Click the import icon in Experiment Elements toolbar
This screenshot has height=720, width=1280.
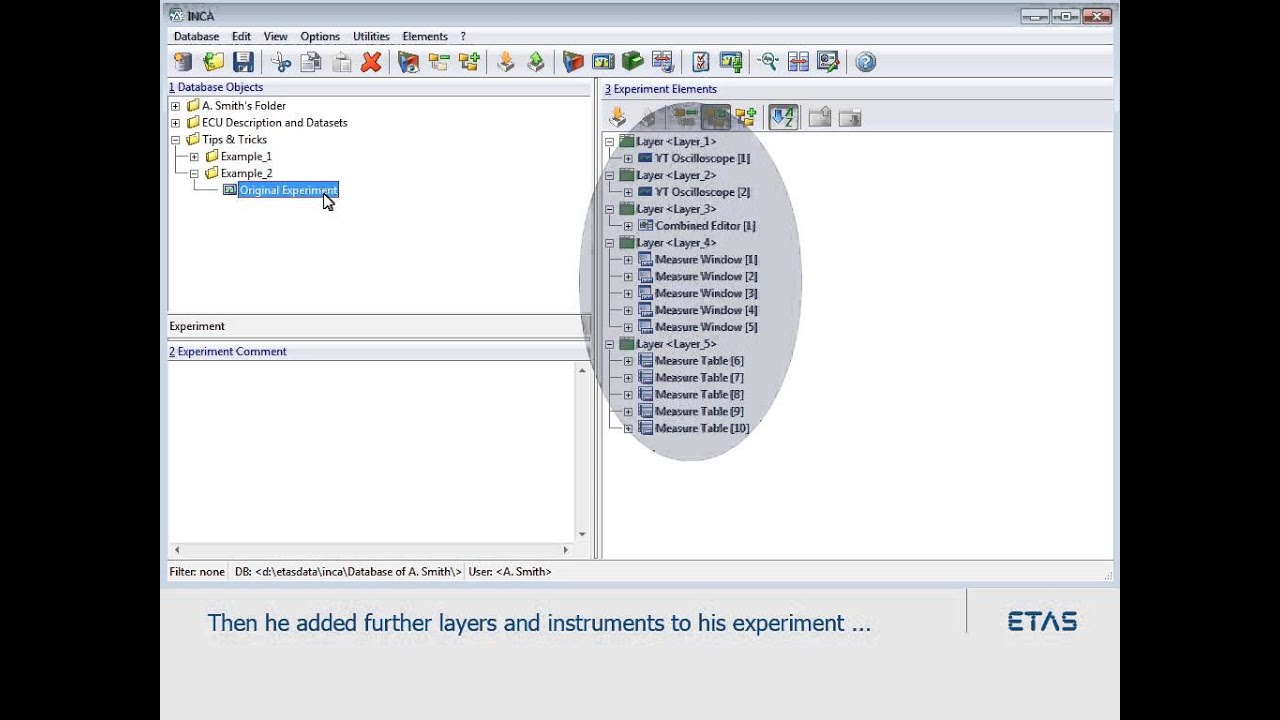pos(618,118)
